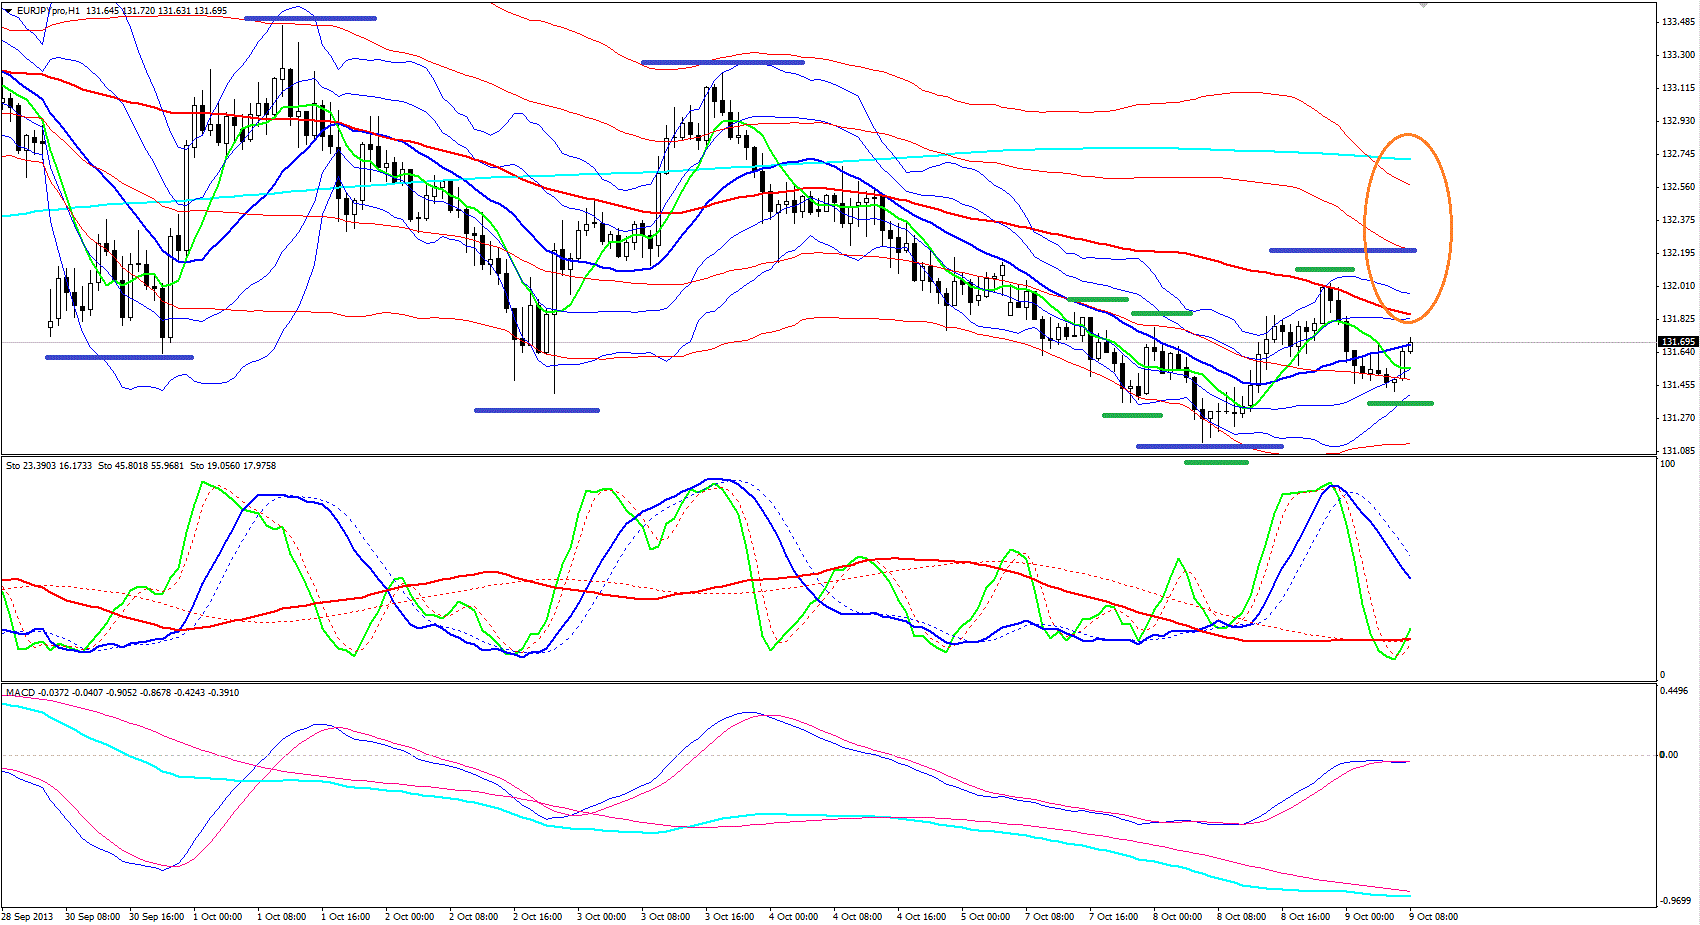Select the Sto 45.8018 55.9681 indicator label
This screenshot has width=1700, height=925.
point(142,466)
